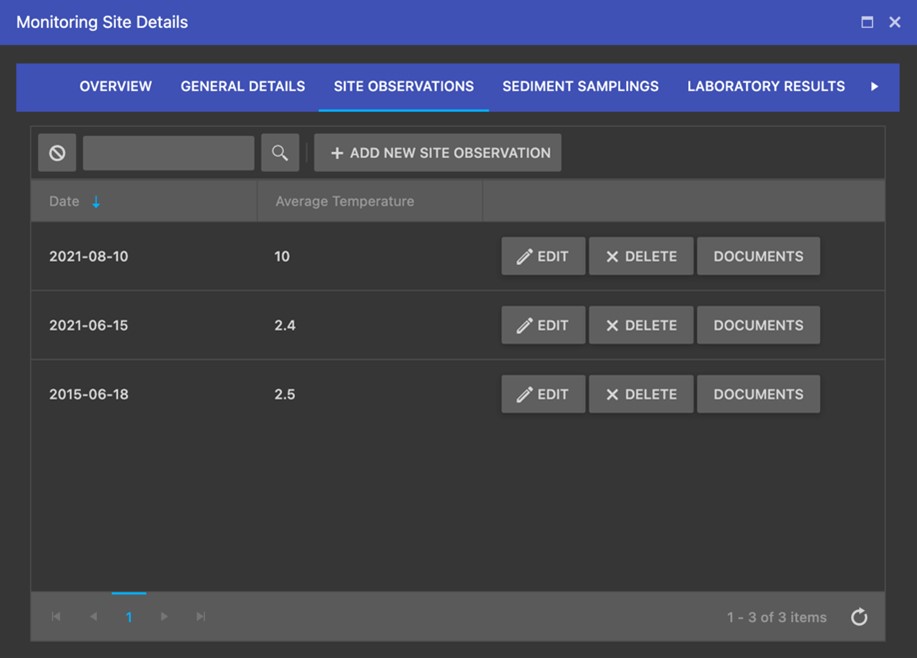
Task: Focus the search text field
Action: pos(168,153)
